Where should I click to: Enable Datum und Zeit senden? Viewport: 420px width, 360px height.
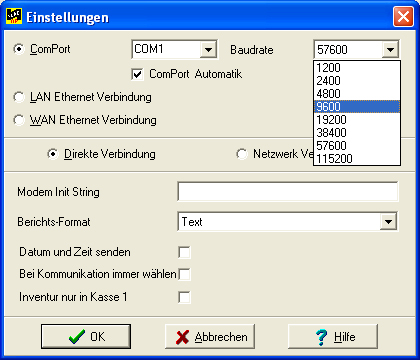coord(184,252)
